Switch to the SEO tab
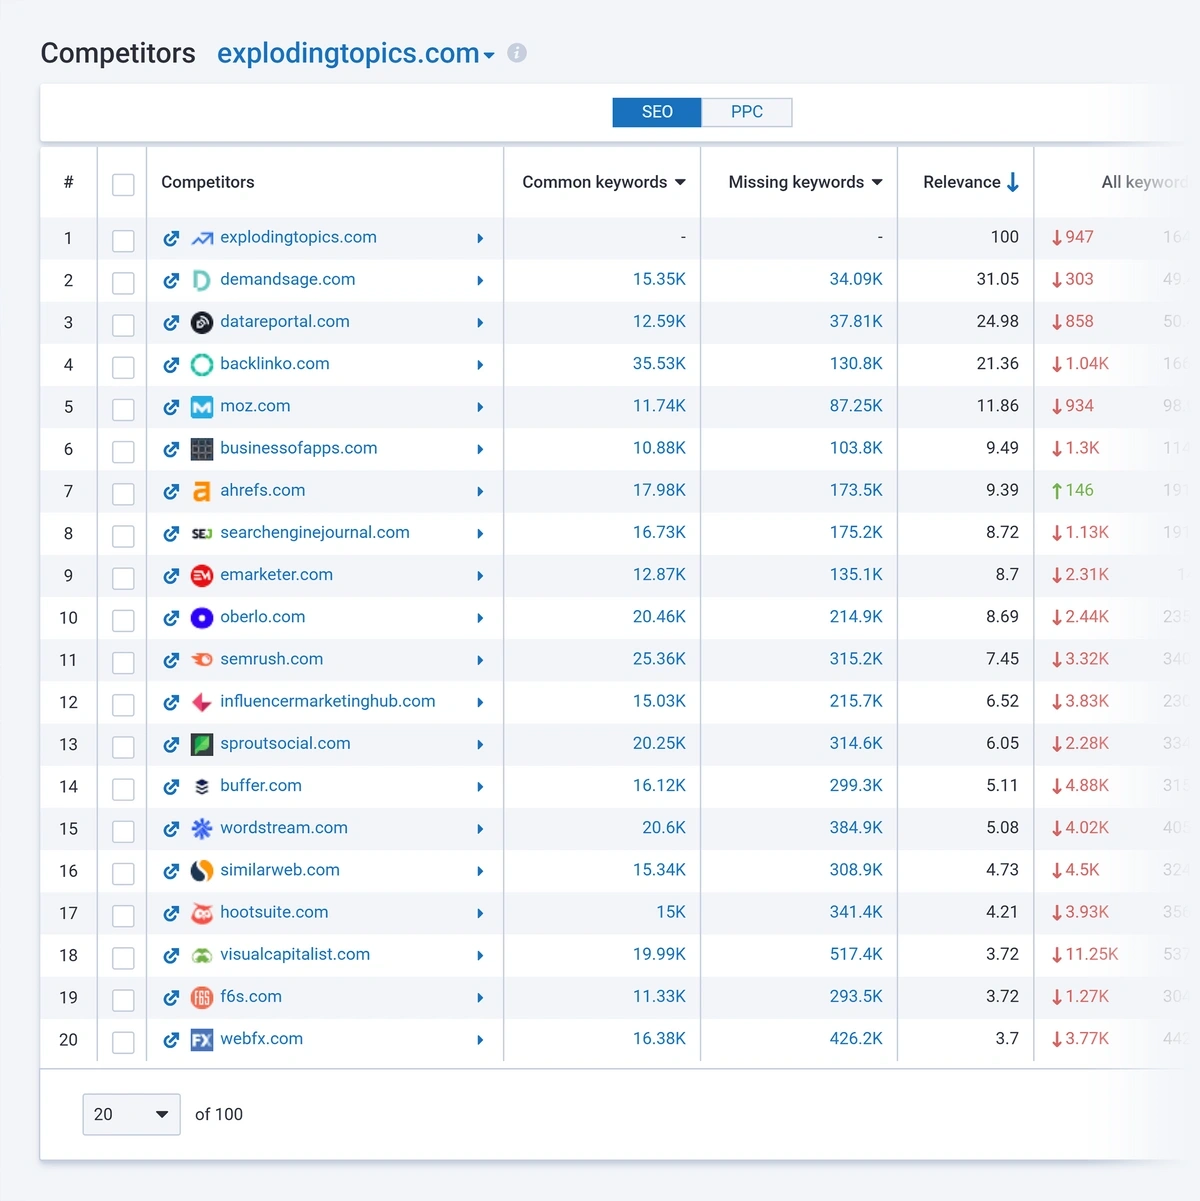The width and height of the screenshot is (1200, 1201). tap(657, 112)
